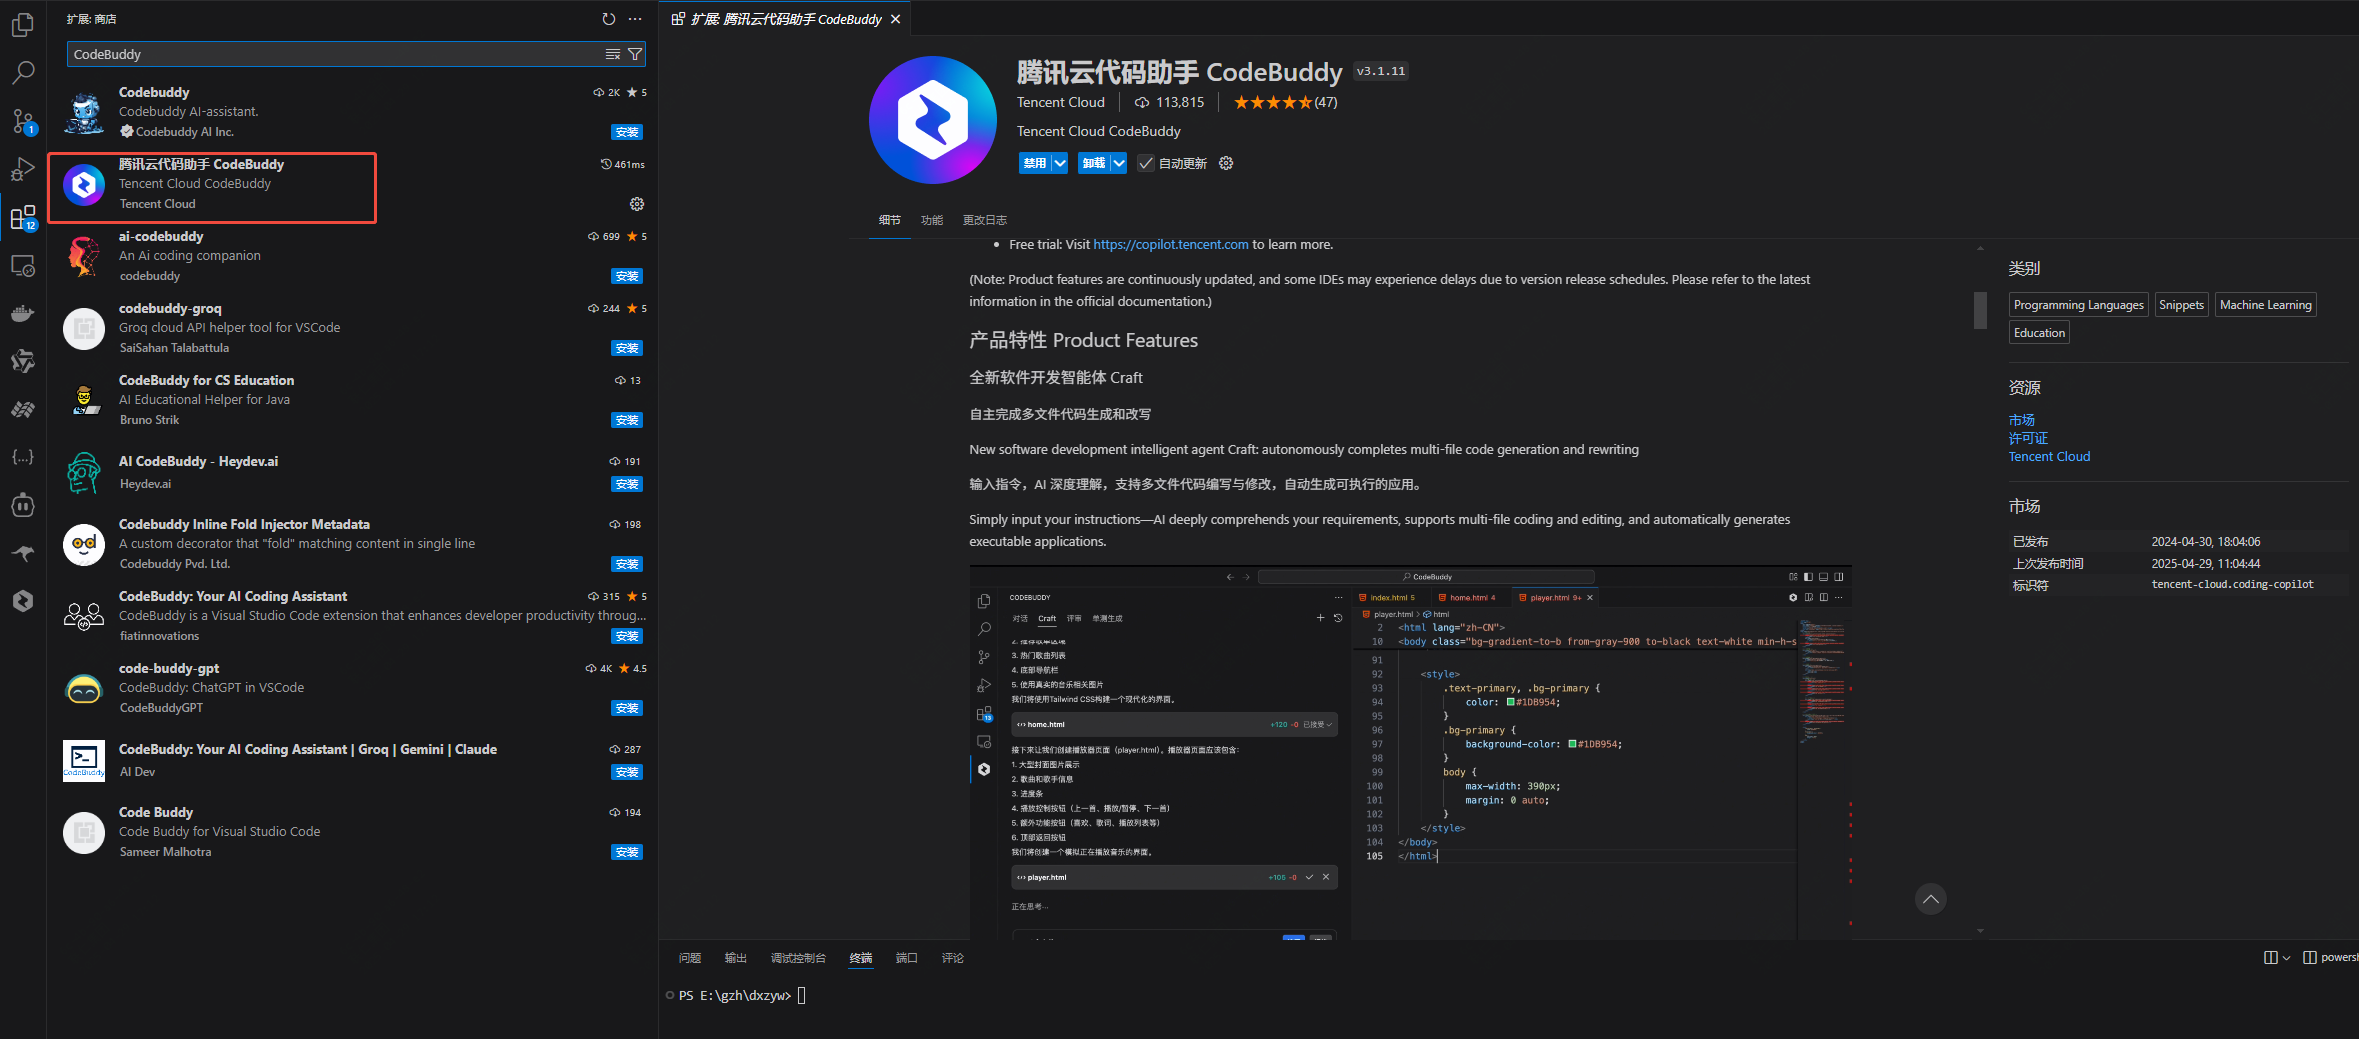Image resolution: width=2359 pixels, height=1039 pixels.
Task: Clear the extensions search results
Action: point(613,54)
